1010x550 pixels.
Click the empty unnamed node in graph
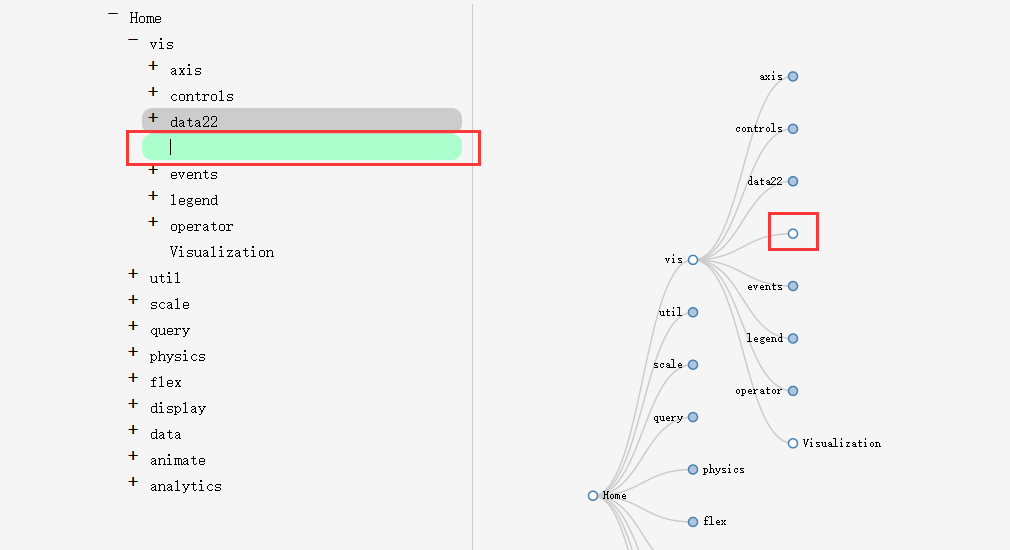(793, 234)
